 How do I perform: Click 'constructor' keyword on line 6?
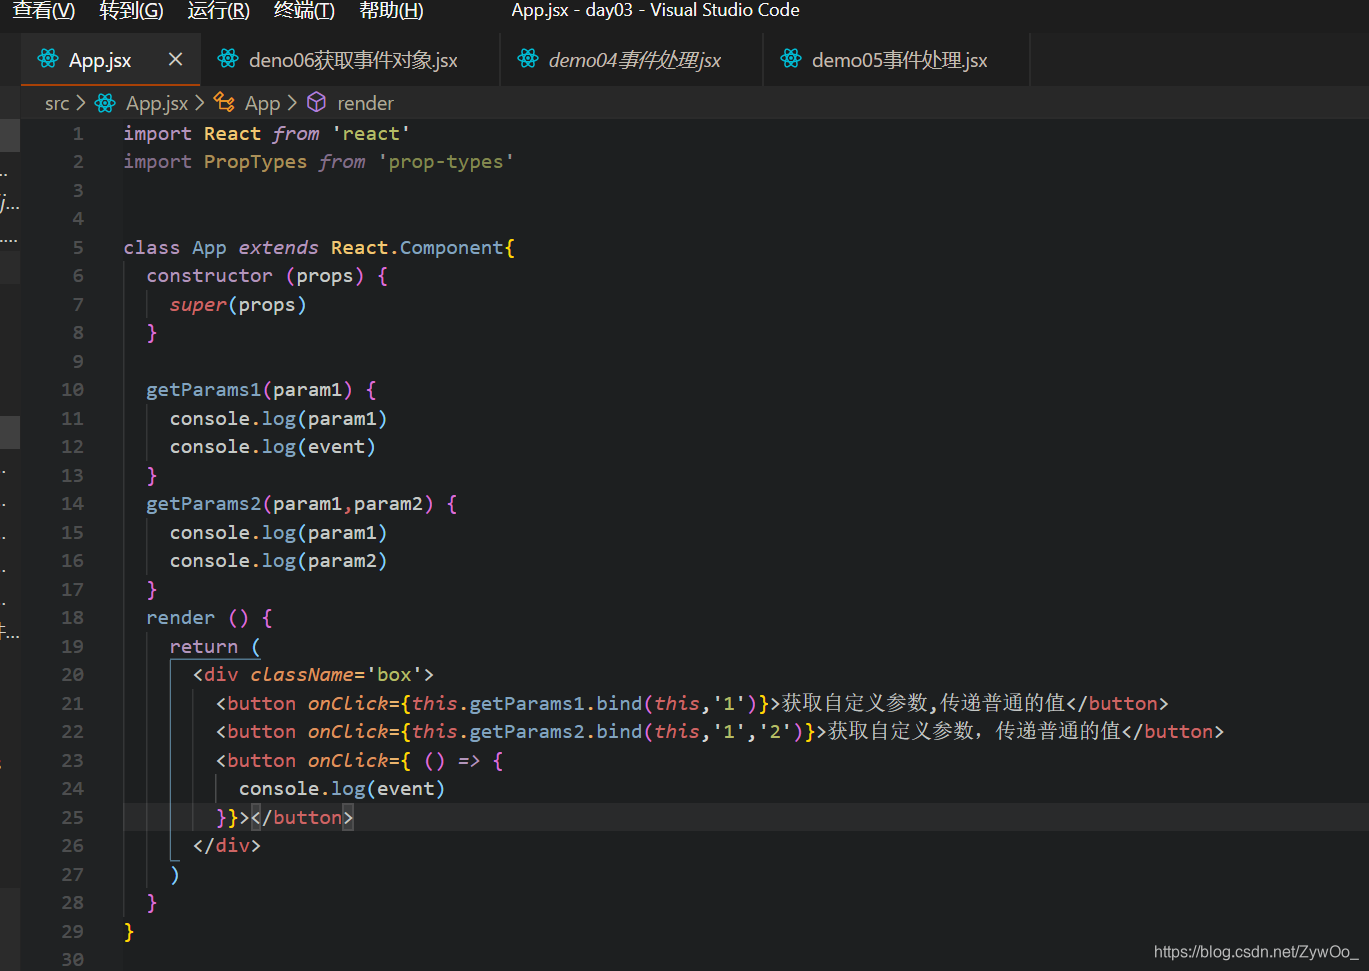pos(209,276)
